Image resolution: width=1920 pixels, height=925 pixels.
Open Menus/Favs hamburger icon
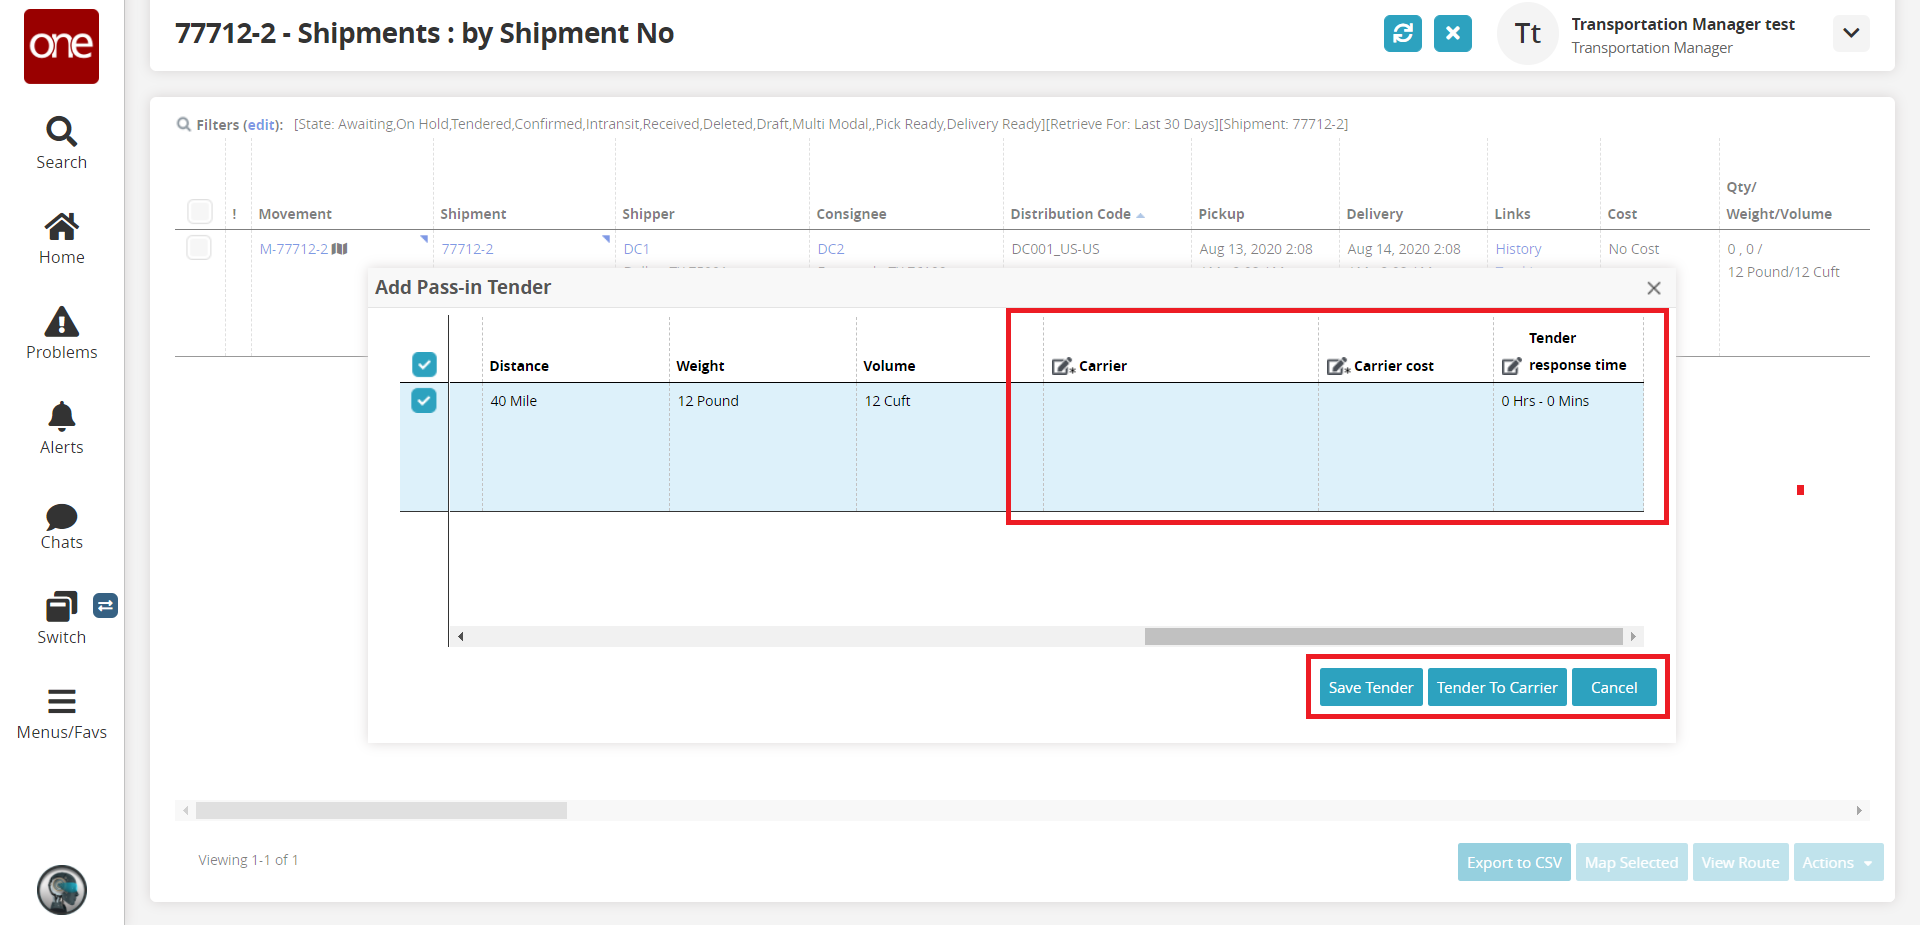[x=61, y=701]
